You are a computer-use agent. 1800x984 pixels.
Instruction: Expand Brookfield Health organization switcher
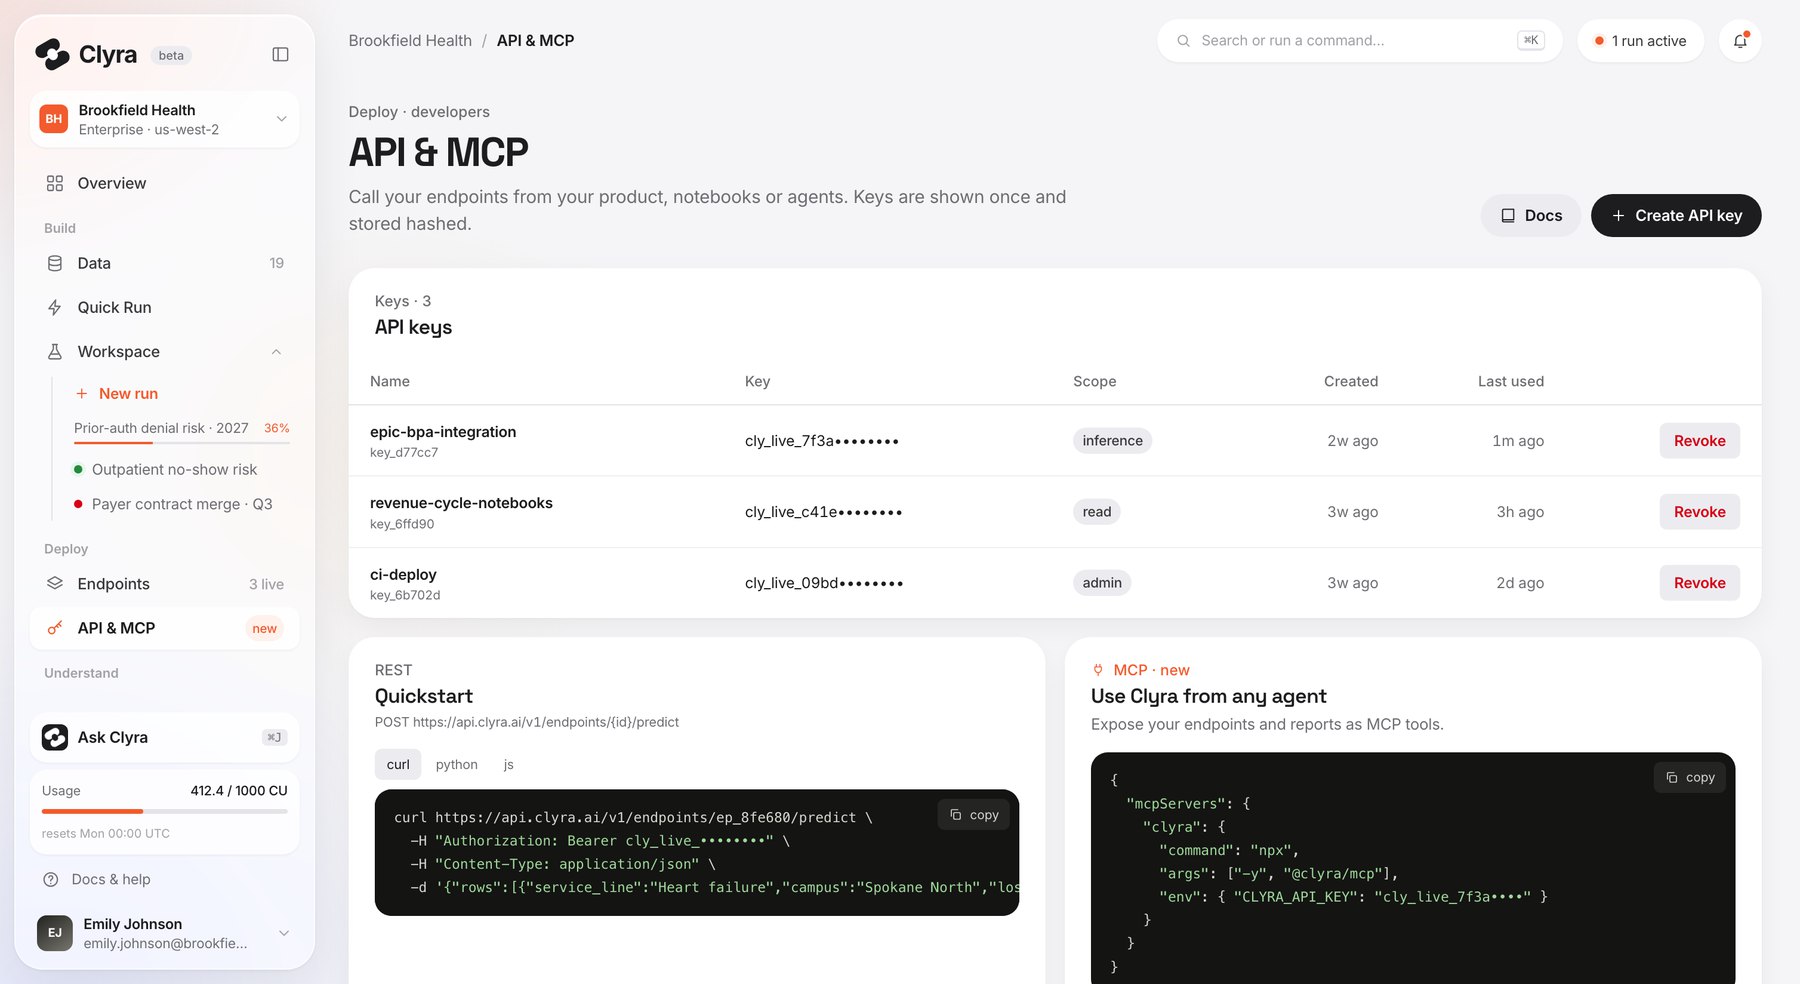point(164,119)
